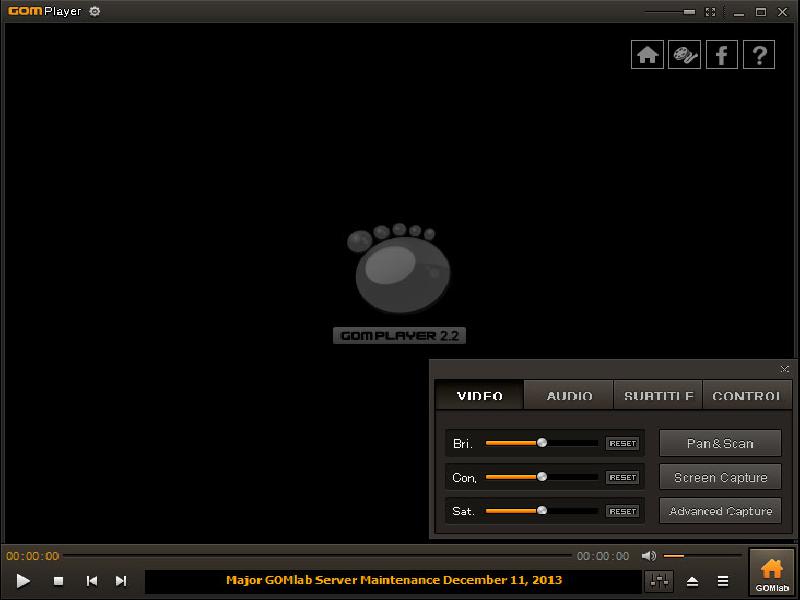Toggle the control panel equalizer icon
The image size is (800, 600).
coord(659,581)
